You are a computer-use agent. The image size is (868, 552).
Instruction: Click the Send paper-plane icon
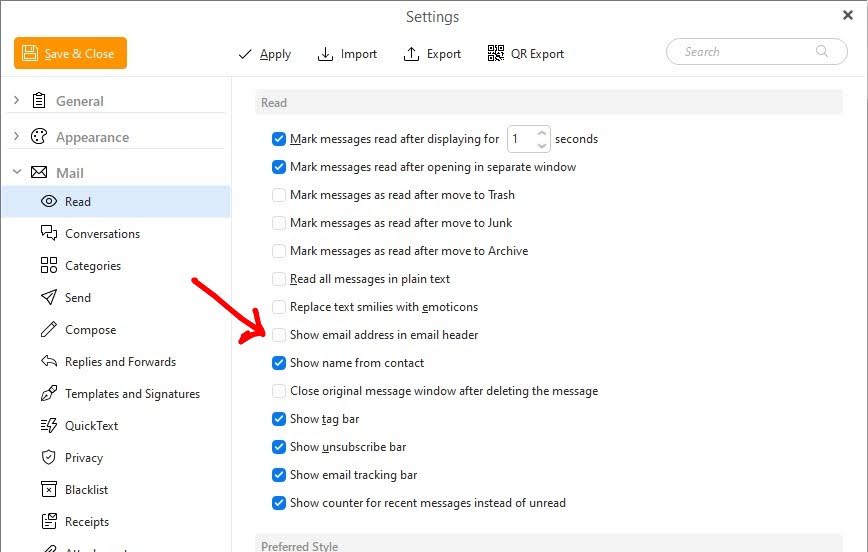click(x=49, y=297)
